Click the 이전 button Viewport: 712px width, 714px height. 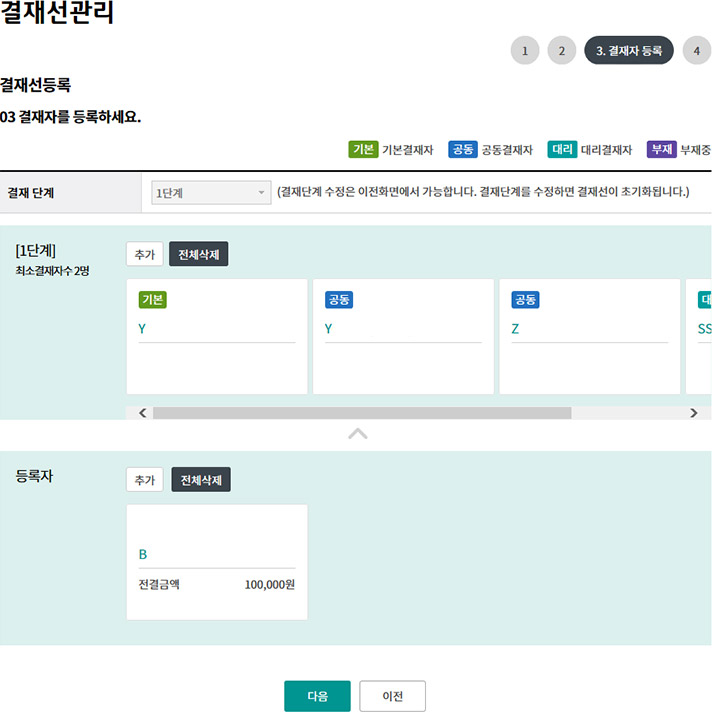[x=393, y=696]
